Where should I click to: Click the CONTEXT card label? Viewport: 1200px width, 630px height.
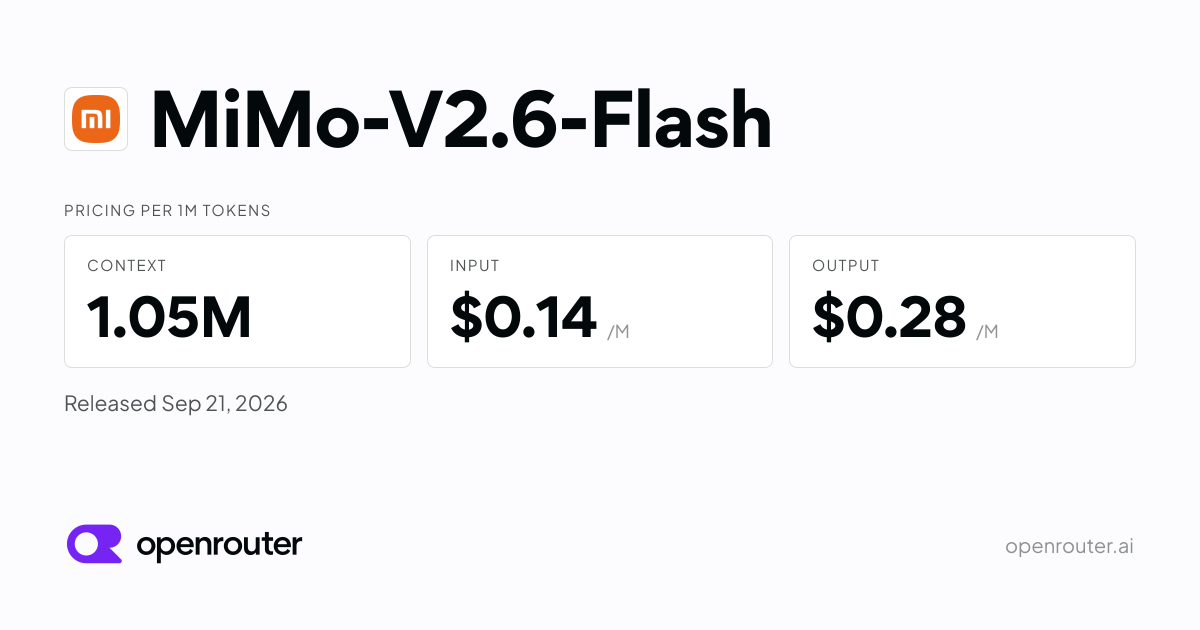pyautogui.click(x=127, y=266)
